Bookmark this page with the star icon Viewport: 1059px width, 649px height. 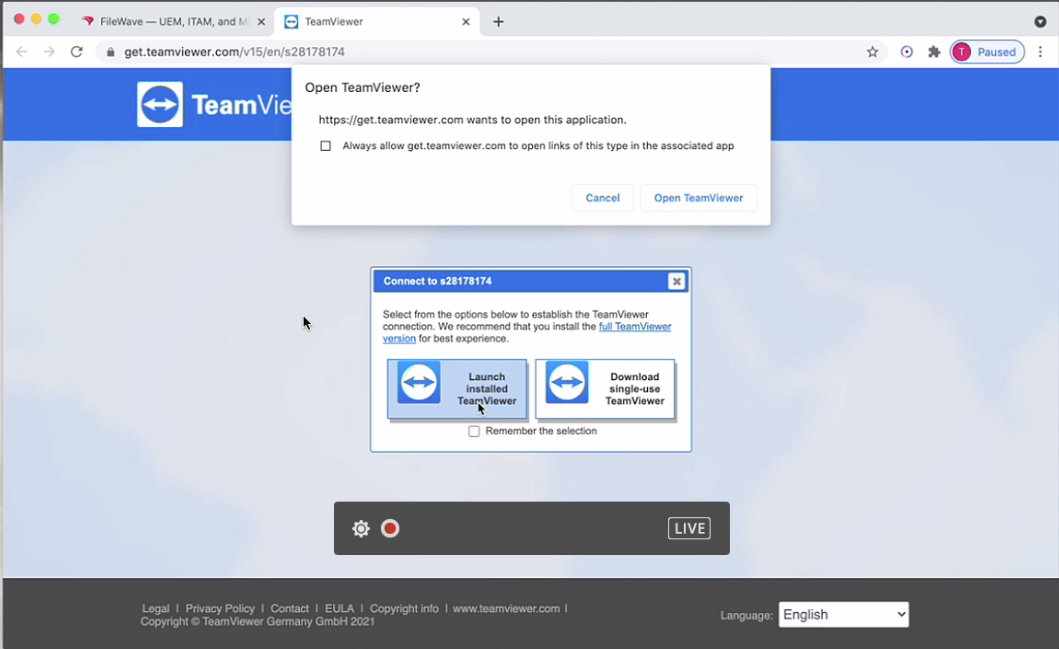(x=873, y=52)
